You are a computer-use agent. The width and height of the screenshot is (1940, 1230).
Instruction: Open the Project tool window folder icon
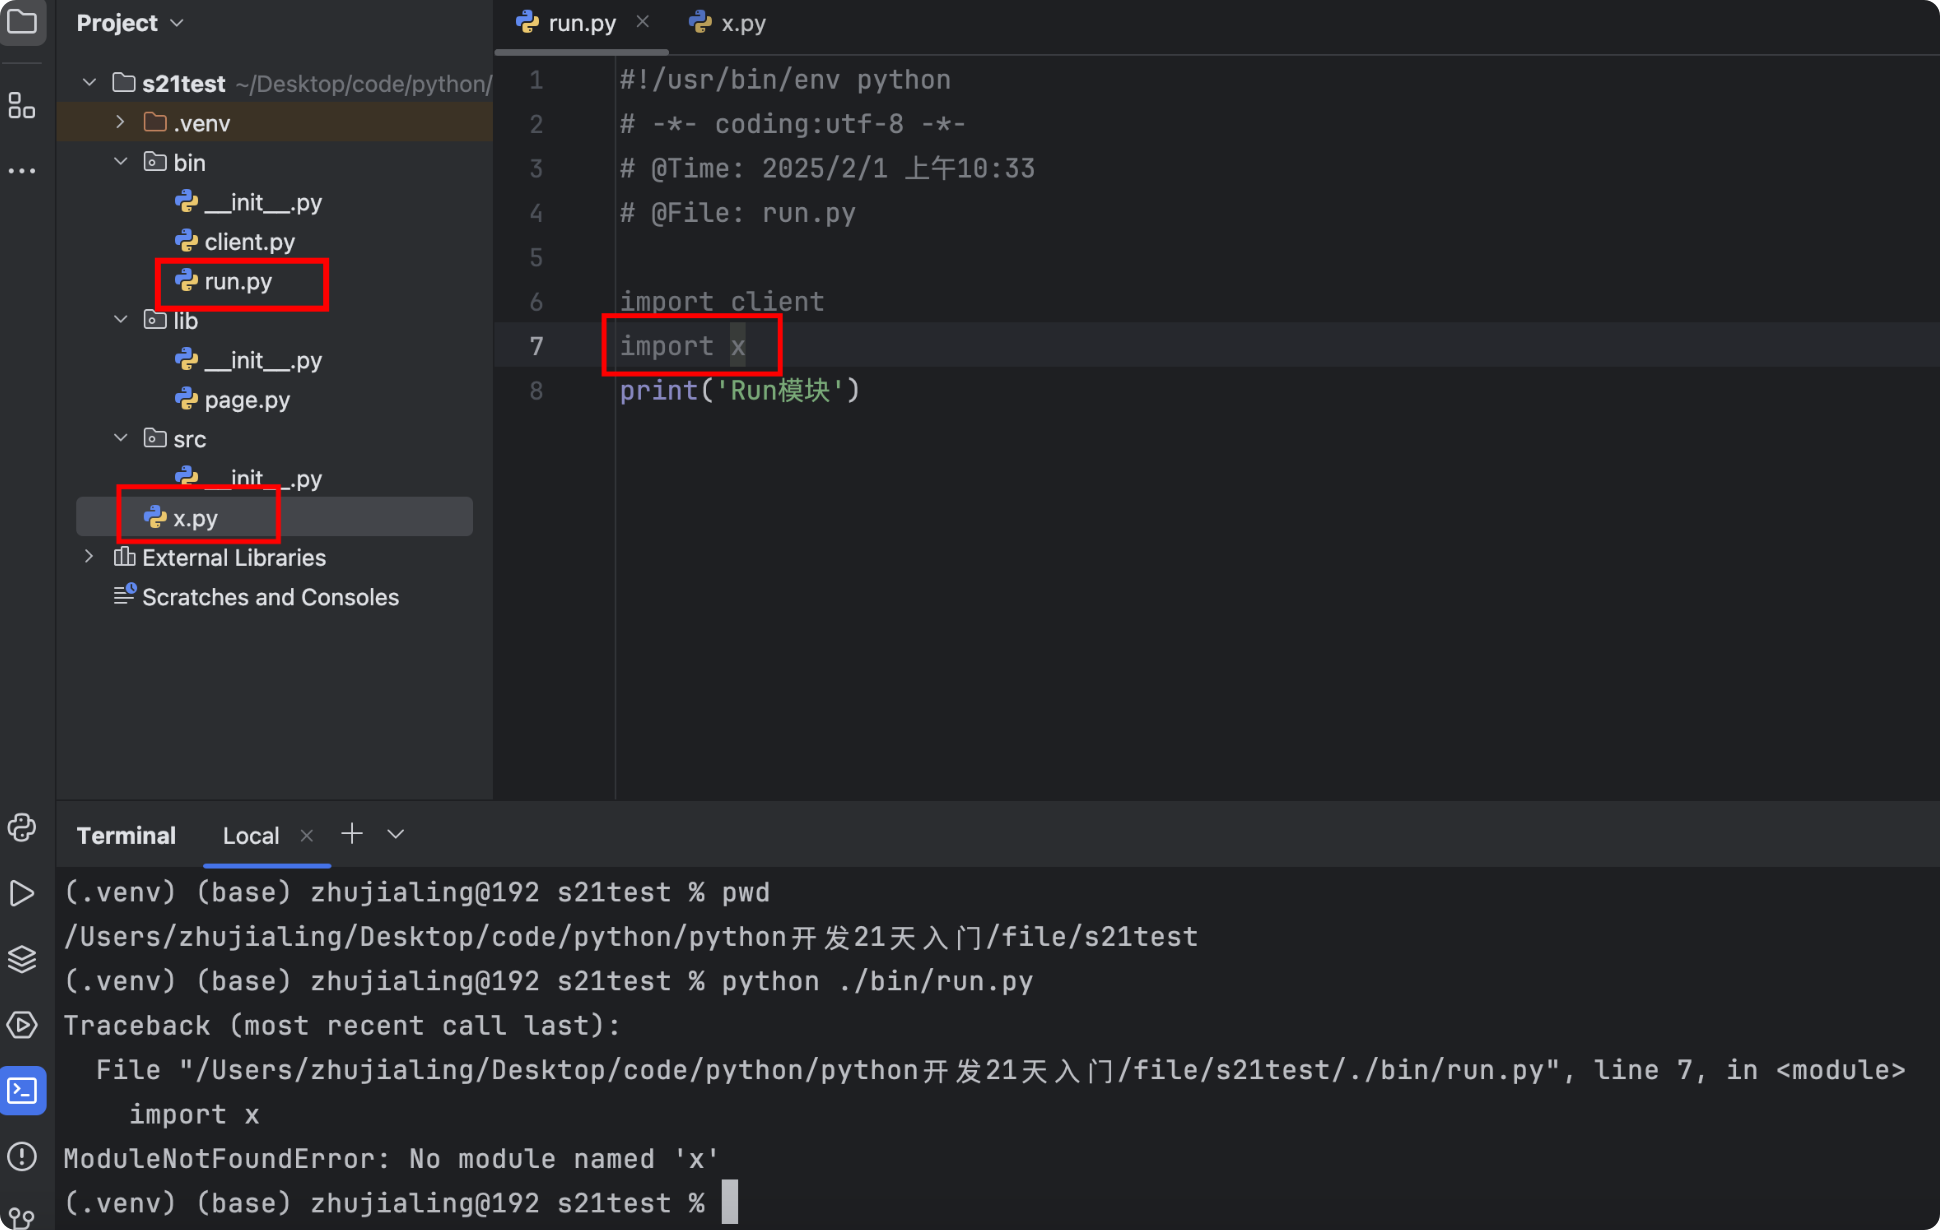pyautogui.click(x=22, y=22)
